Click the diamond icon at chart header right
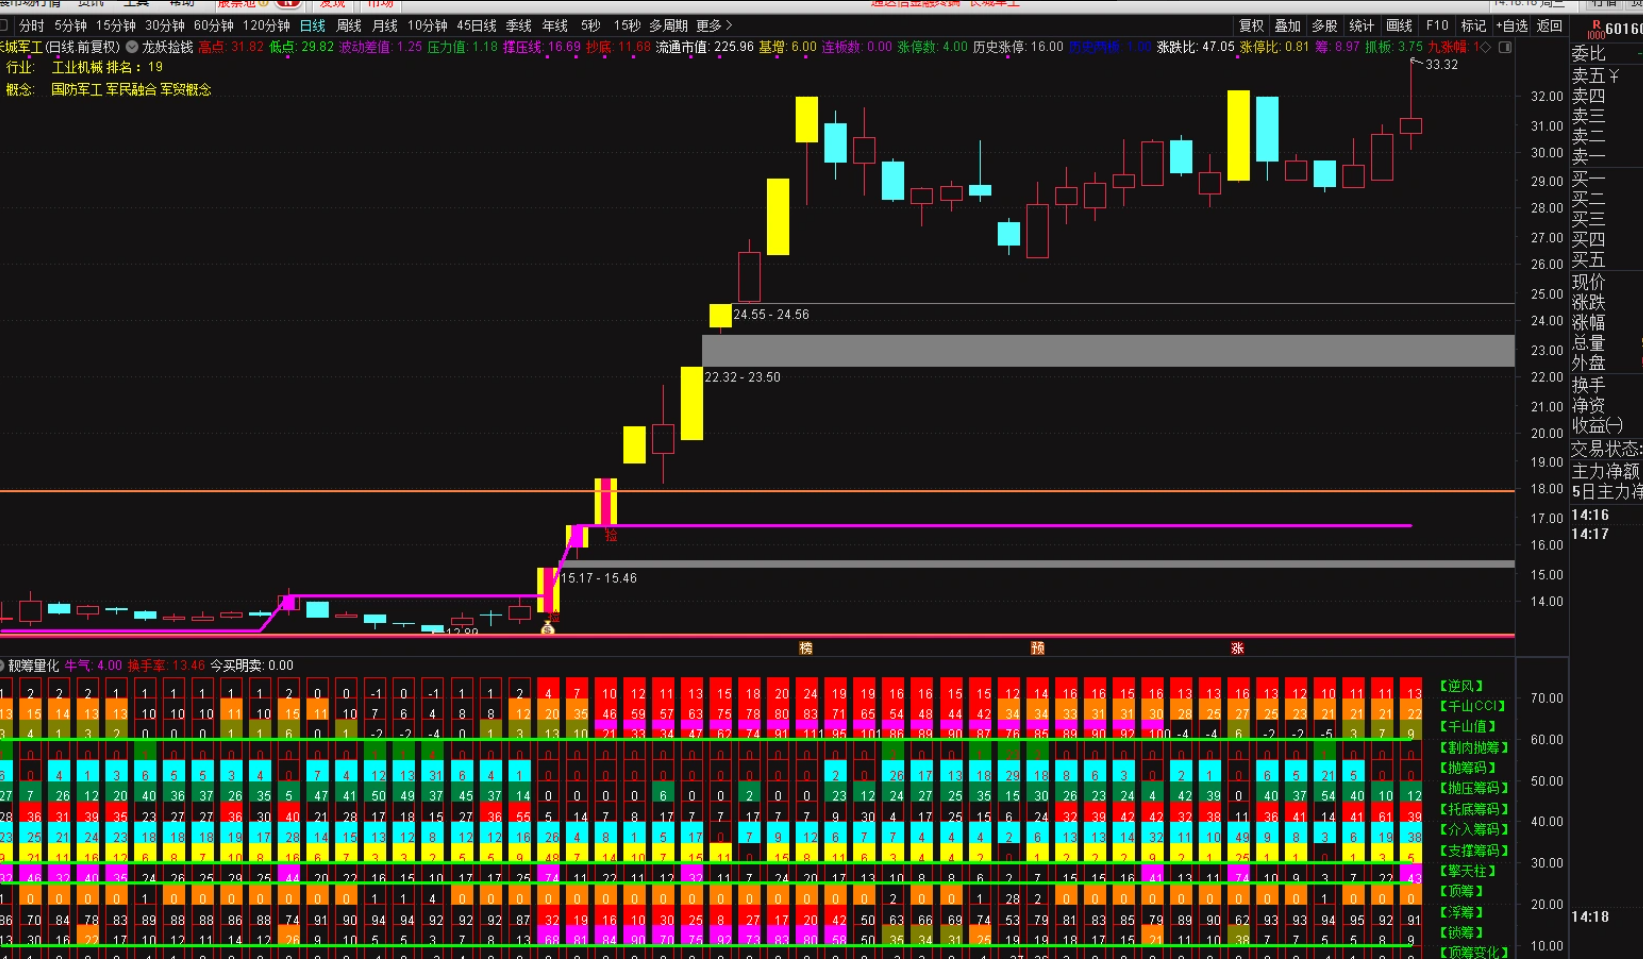Viewport: 1643px width, 959px height. tap(1485, 47)
